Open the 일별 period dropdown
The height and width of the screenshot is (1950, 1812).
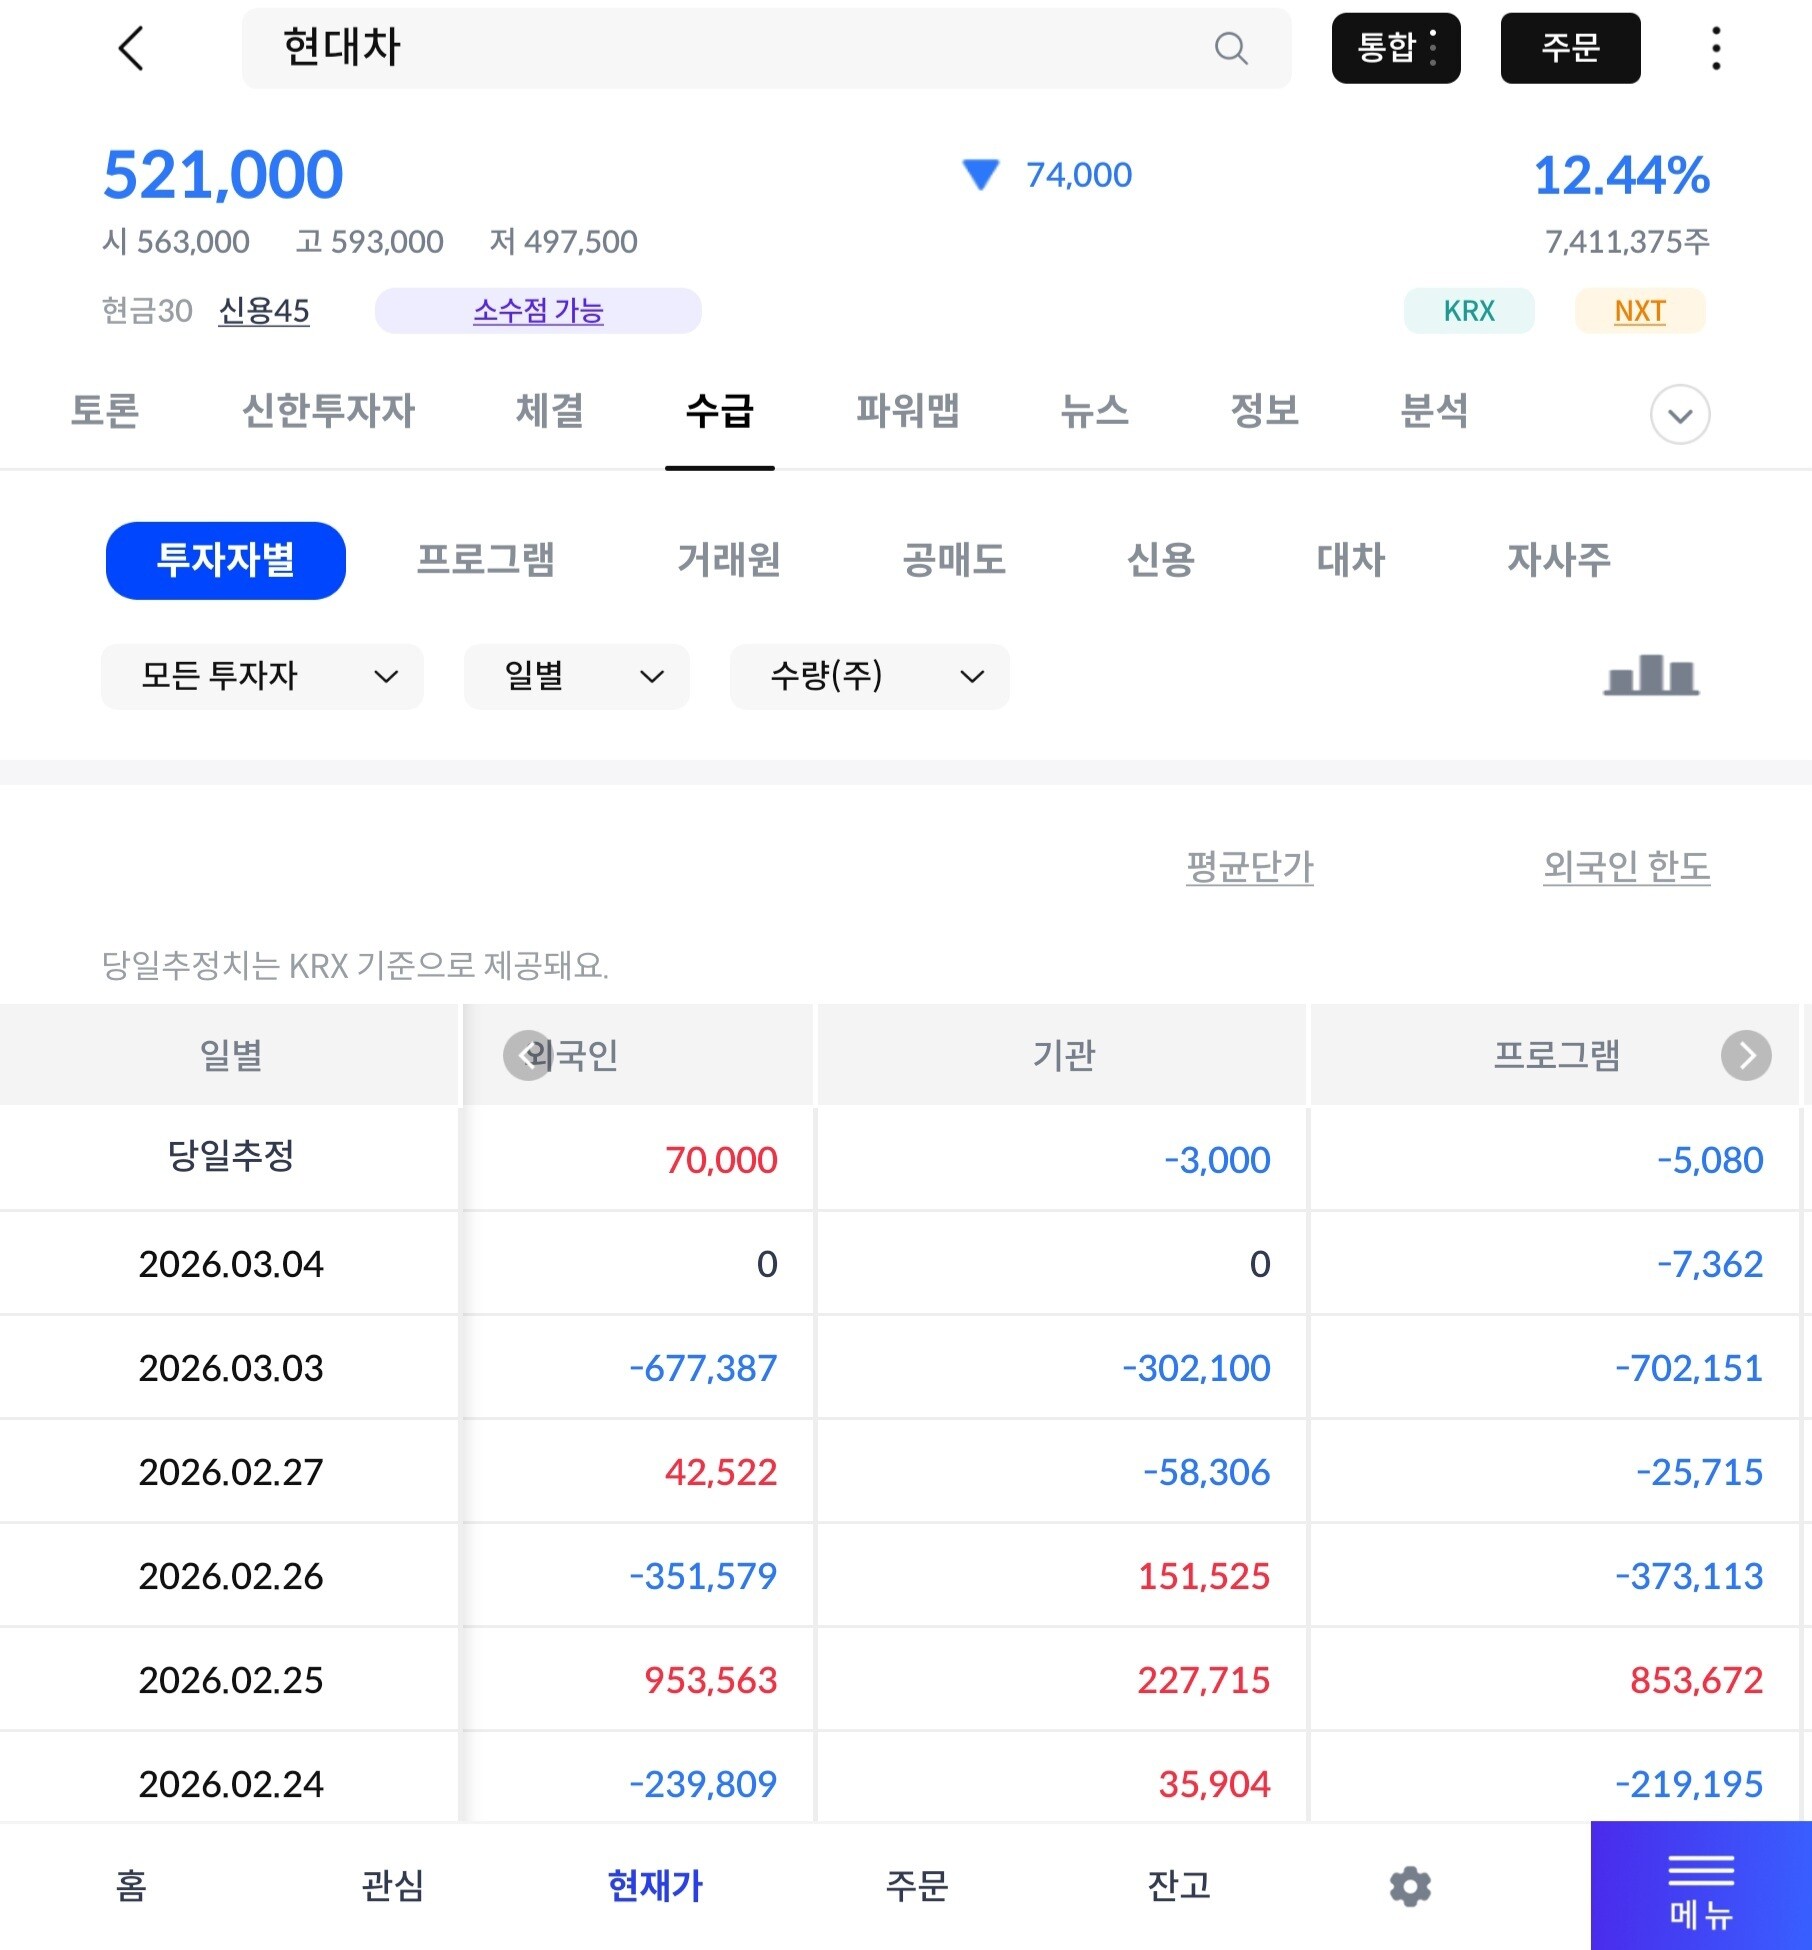[x=577, y=677]
